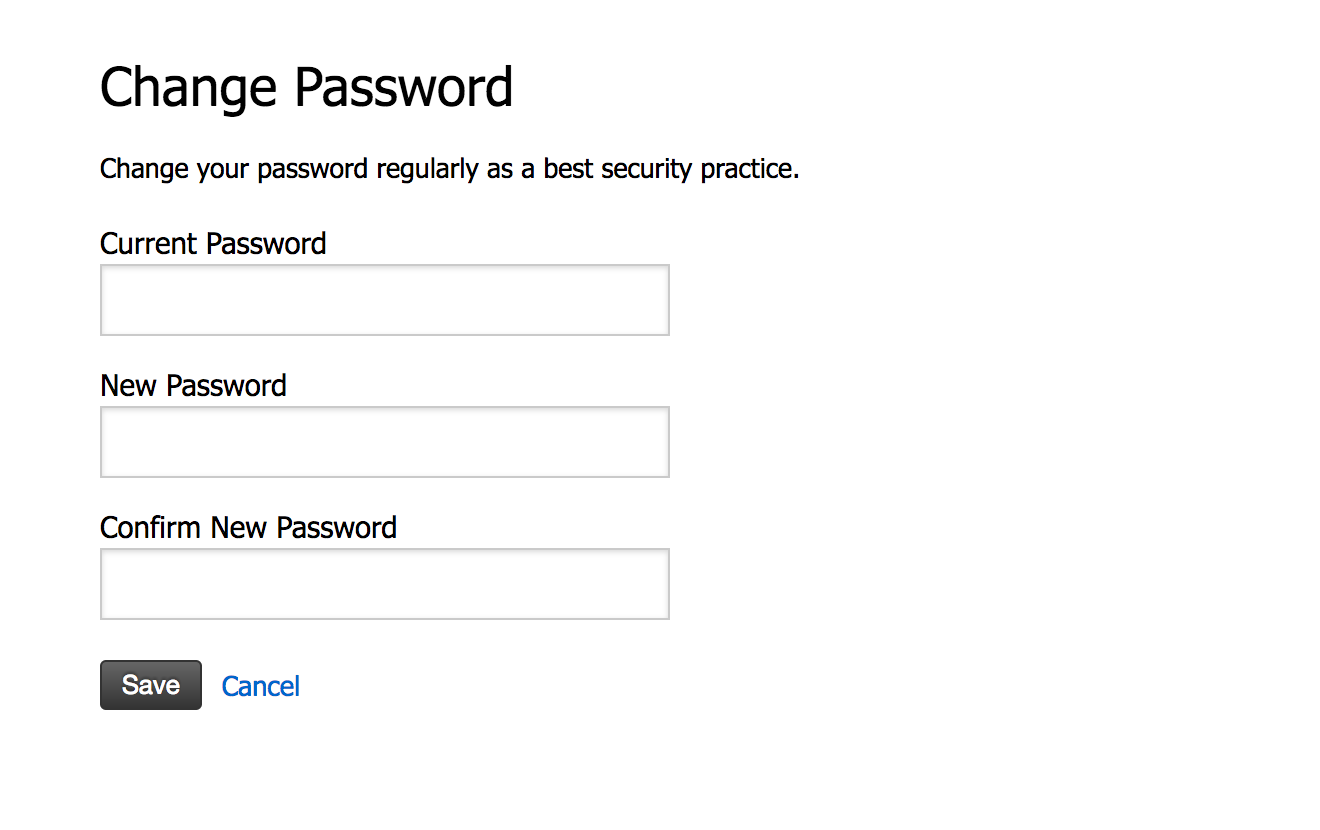Save the new password settings
The image size is (1320, 830).
151,685
